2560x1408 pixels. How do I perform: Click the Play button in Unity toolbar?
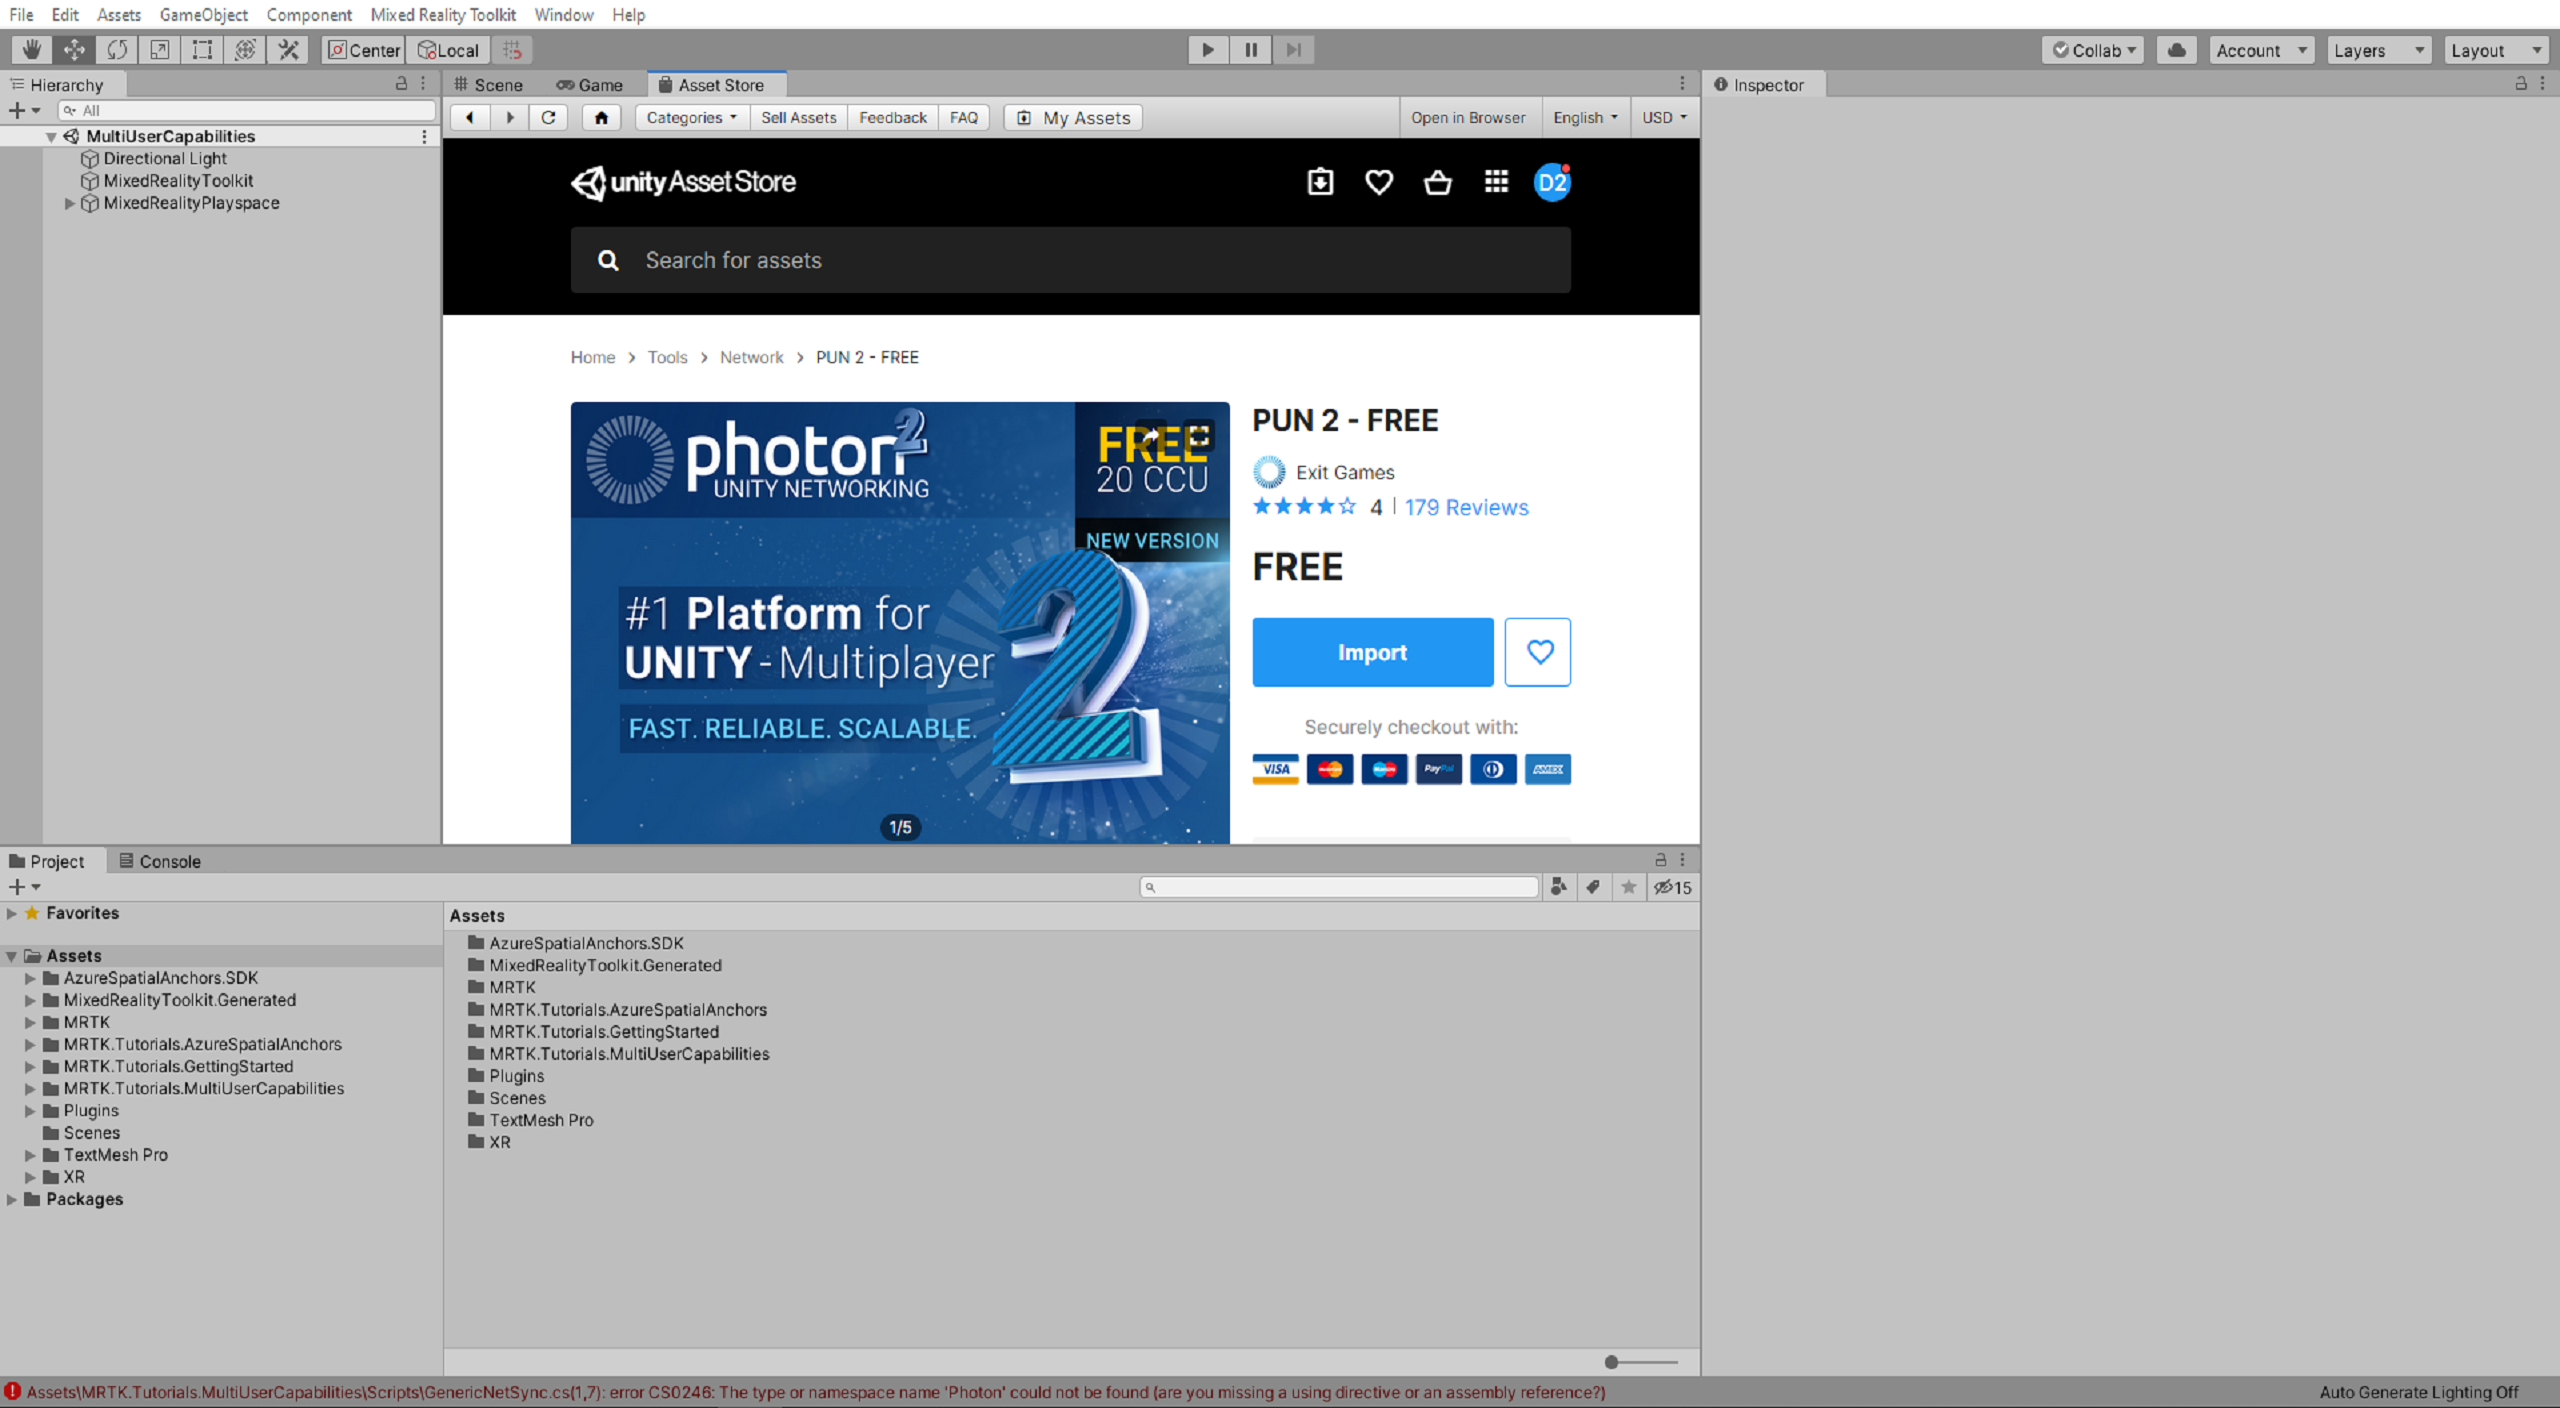[1208, 49]
